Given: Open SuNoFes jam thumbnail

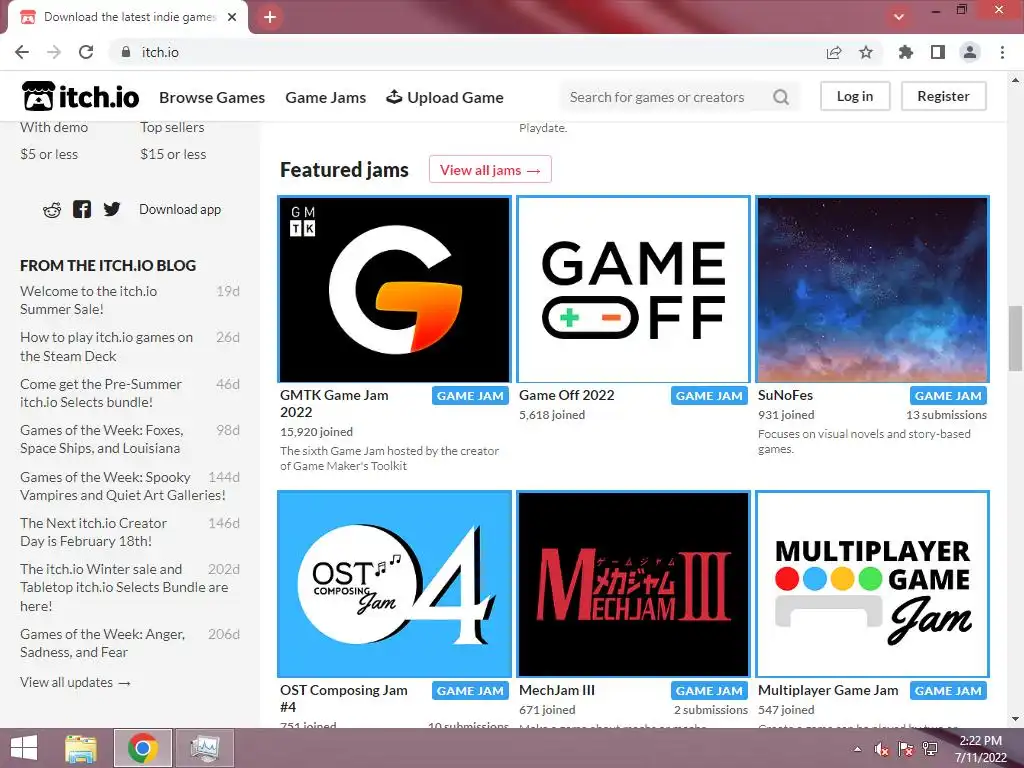Looking at the screenshot, I should 872,289.
